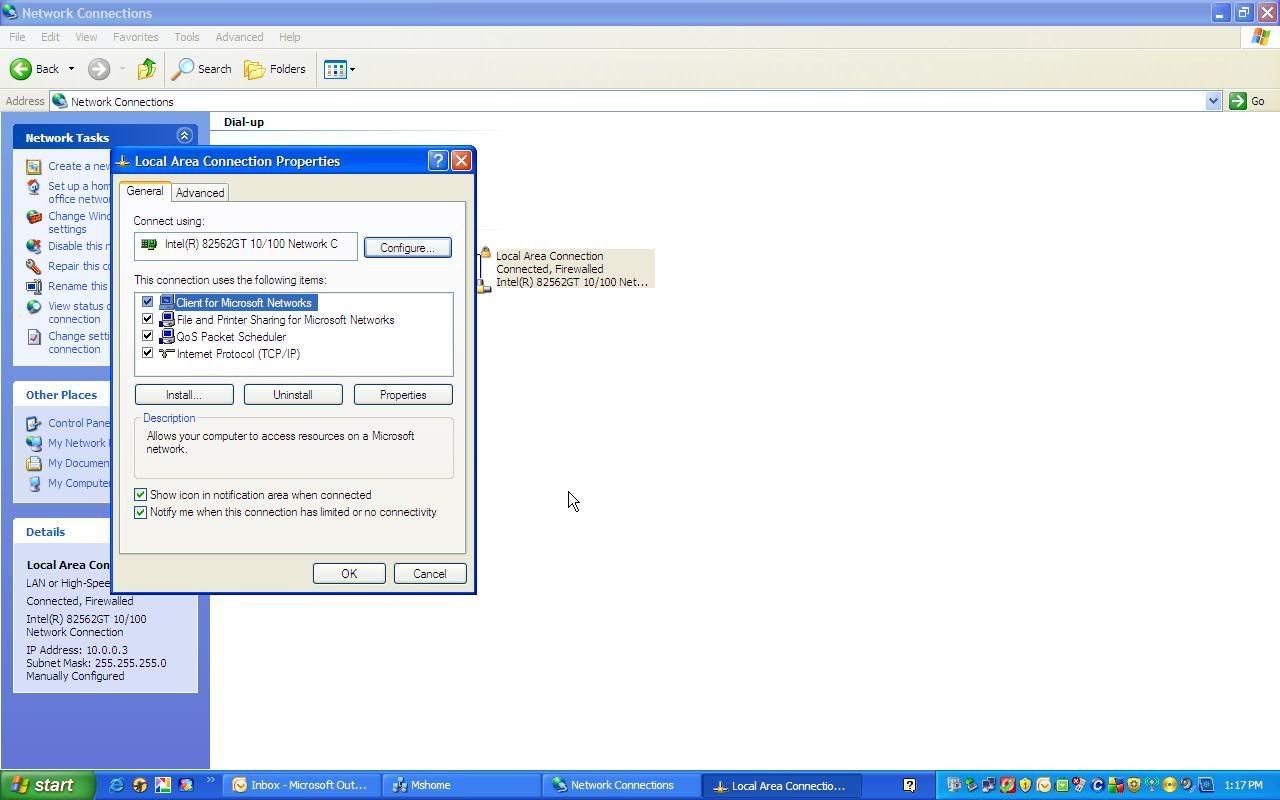Click Change settings of connection icon
1280x800 pixels.
point(34,337)
